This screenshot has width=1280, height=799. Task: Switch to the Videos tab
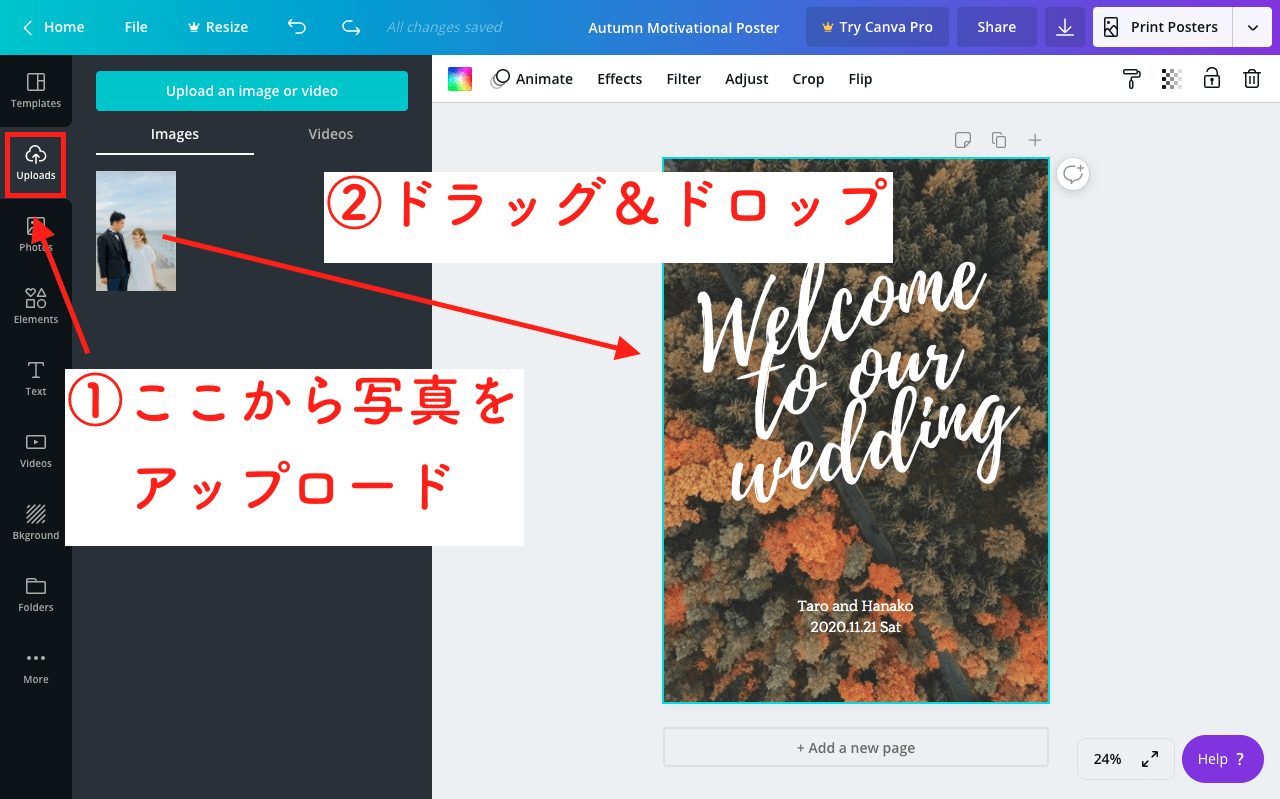pos(330,134)
